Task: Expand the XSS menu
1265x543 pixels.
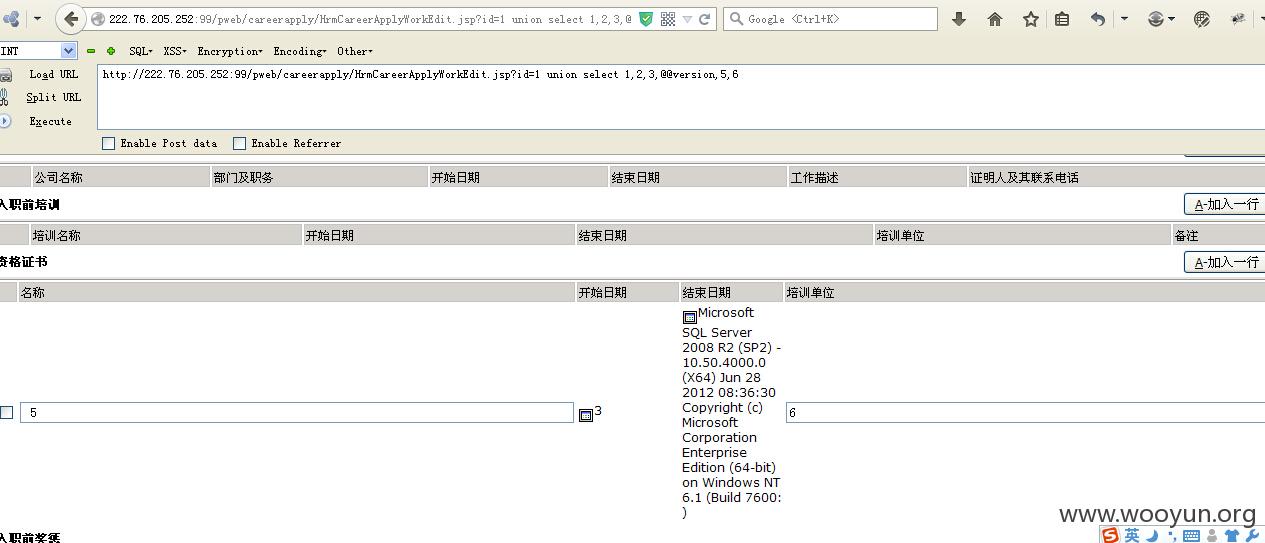Action: (174, 51)
